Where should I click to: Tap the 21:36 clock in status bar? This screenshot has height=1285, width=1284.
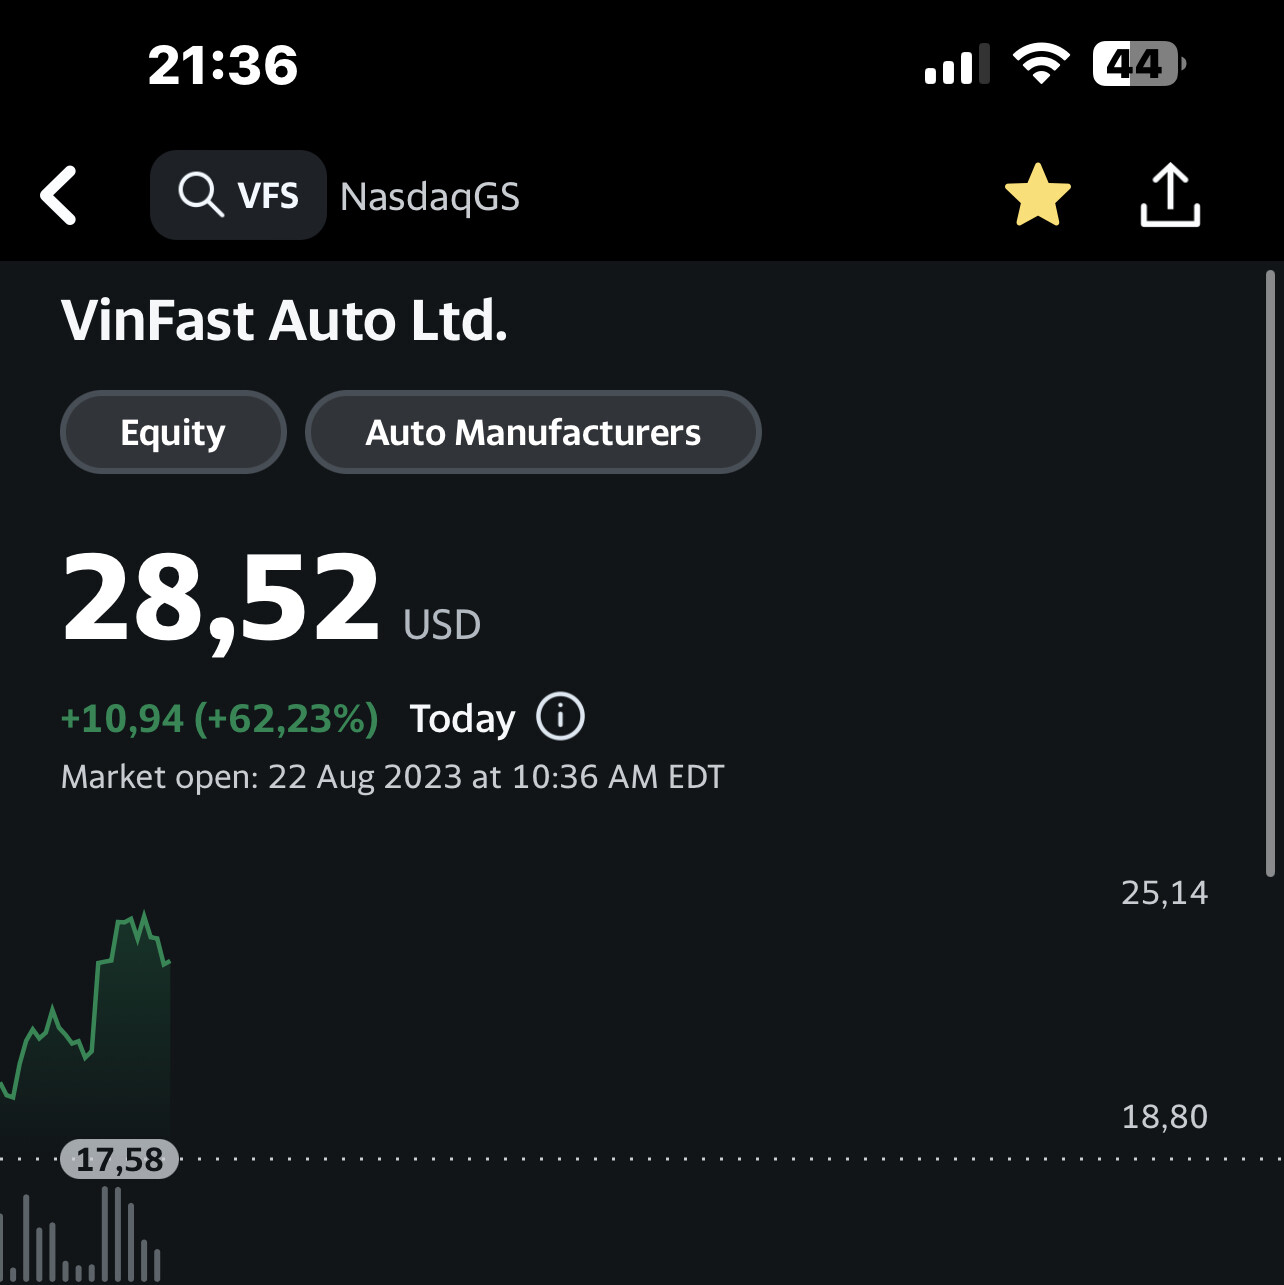[x=223, y=66]
